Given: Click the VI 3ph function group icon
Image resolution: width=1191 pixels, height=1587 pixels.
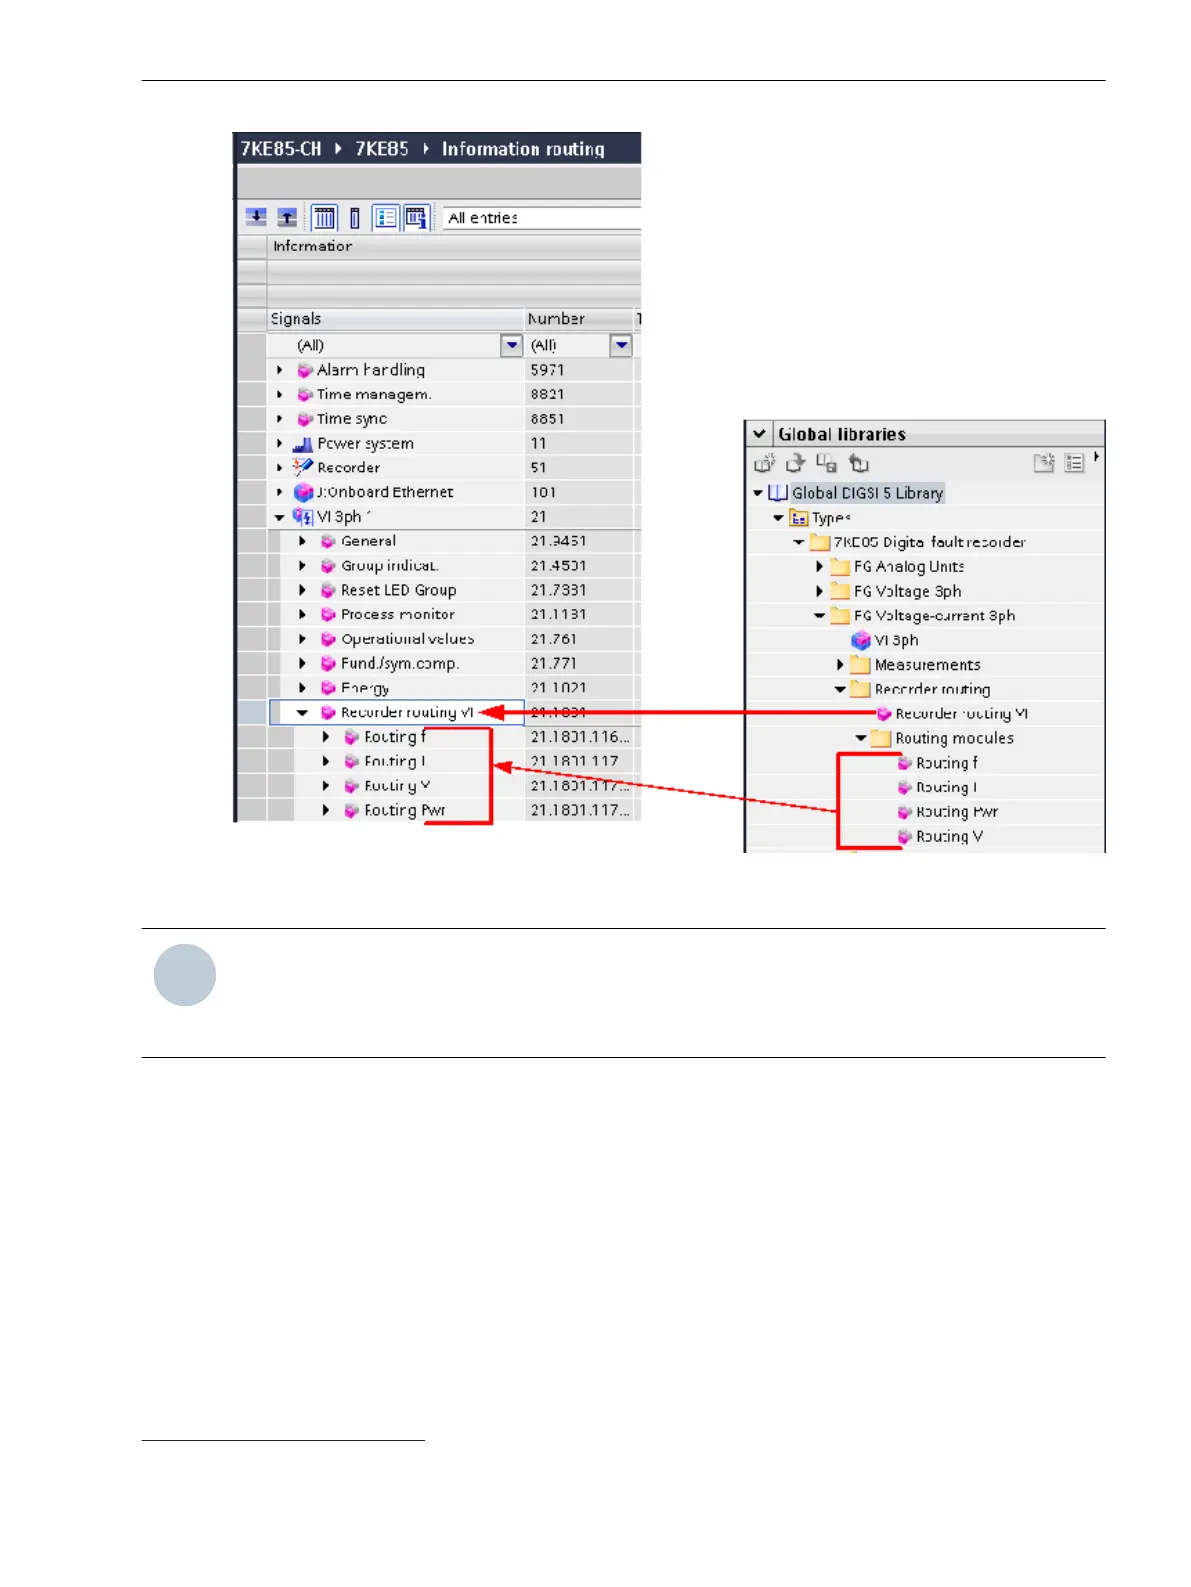Looking at the screenshot, I should pyautogui.click(x=302, y=517).
